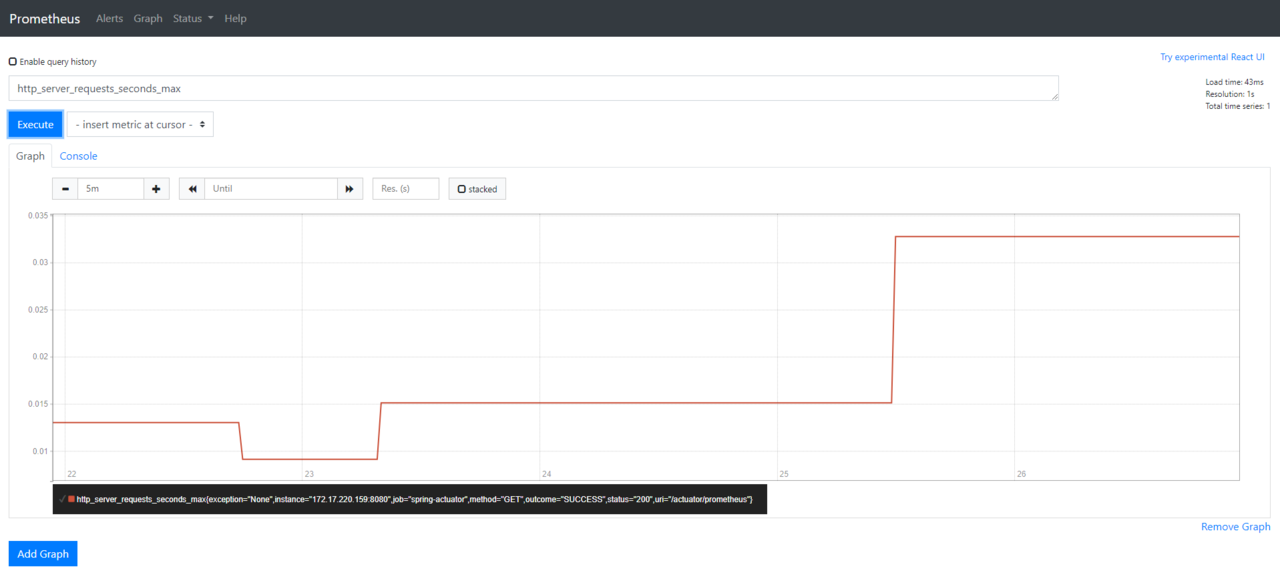1280x579 pixels.
Task: Focus the Until end time field
Action: pyautogui.click(x=271, y=188)
